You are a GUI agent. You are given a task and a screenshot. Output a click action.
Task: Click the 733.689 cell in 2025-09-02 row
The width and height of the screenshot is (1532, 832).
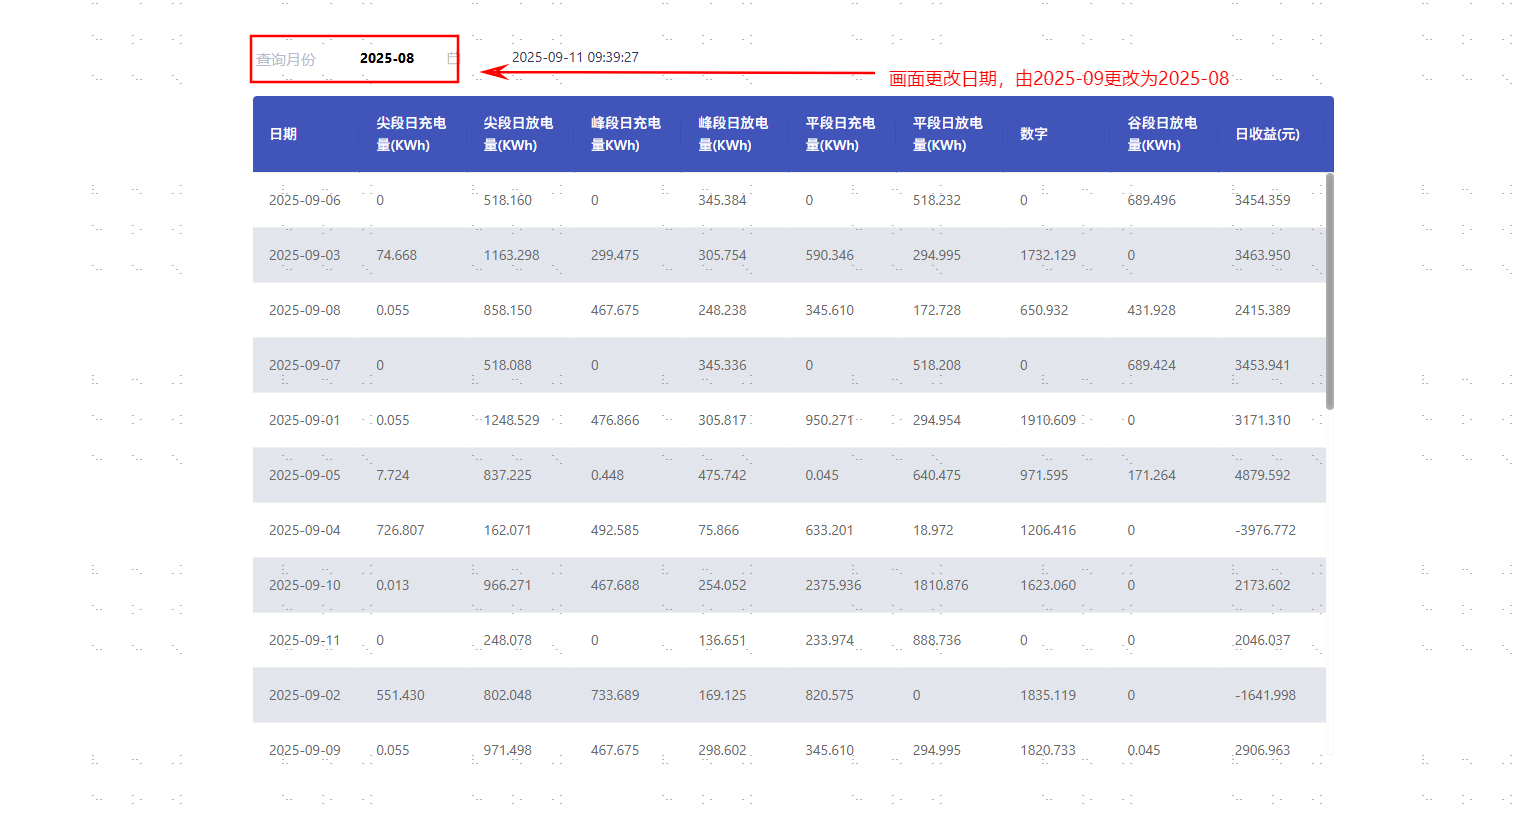[x=615, y=695]
